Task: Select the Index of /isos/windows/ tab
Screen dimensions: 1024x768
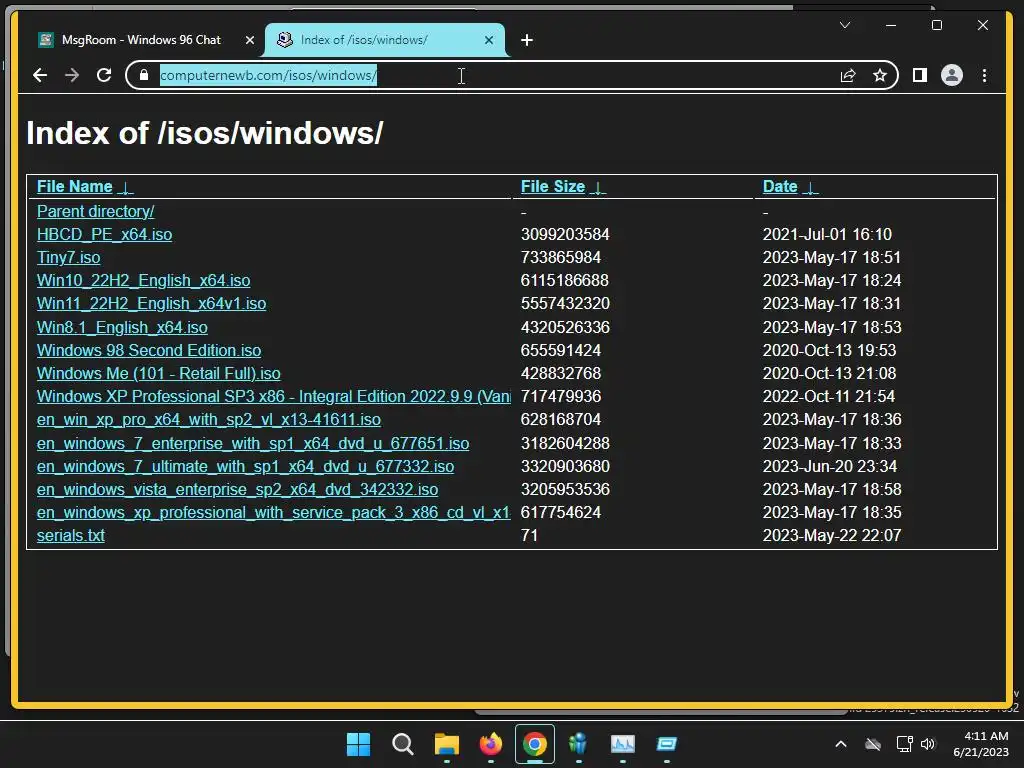Action: point(385,40)
